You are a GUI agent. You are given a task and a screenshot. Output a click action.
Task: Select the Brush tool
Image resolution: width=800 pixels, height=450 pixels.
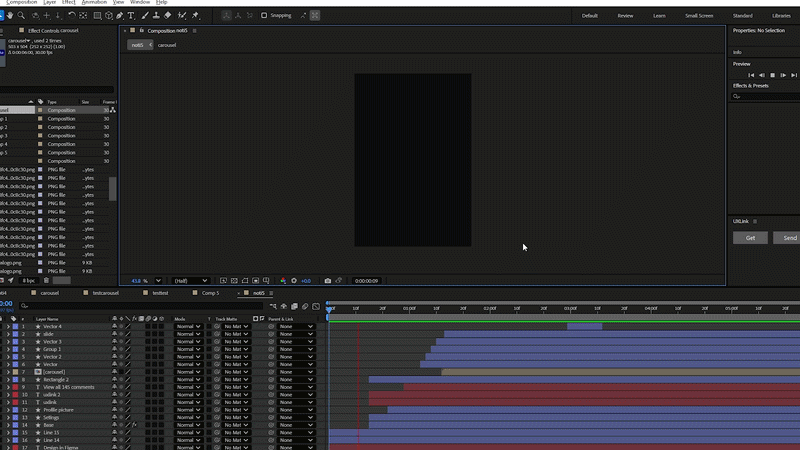145,16
